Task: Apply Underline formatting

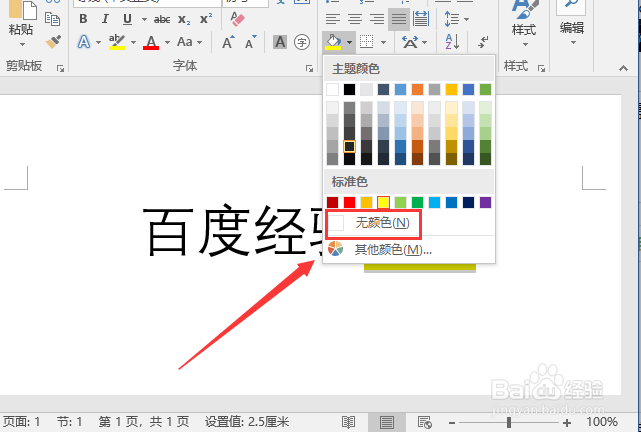Action: pyautogui.click(x=127, y=19)
